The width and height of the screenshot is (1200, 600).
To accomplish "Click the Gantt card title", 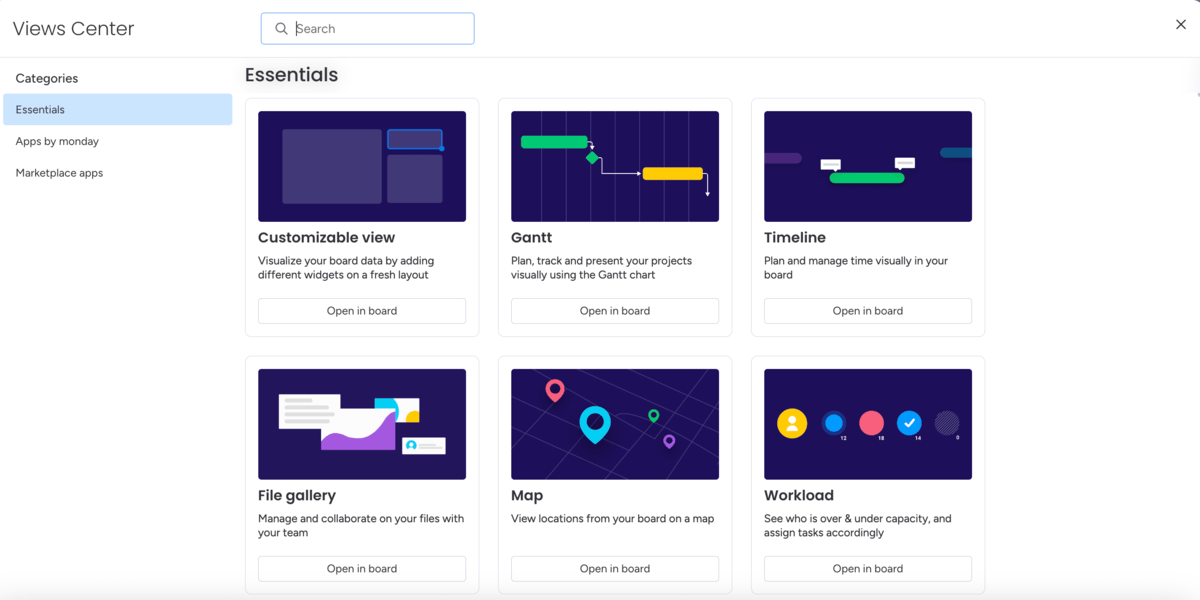I will point(531,238).
